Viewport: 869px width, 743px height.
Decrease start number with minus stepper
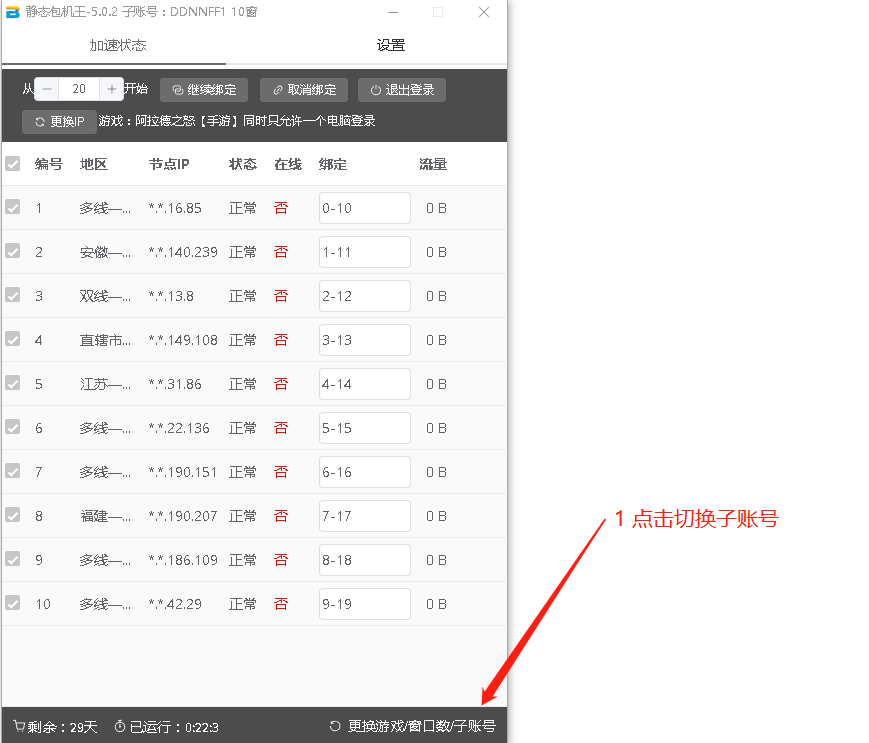pos(47,89)
